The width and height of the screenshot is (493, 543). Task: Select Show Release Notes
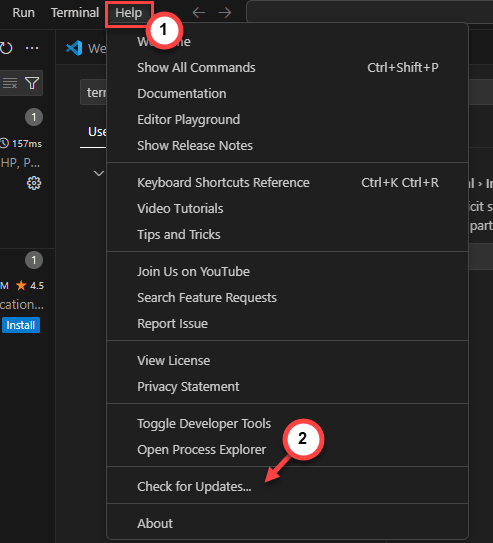[x=287, y=145]
